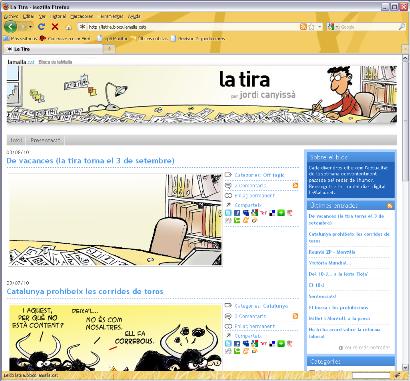Open the back/forward history dropdown arrow
This screenshot has width=410, height=381.
pyautogui.click(x=30, y=27)
